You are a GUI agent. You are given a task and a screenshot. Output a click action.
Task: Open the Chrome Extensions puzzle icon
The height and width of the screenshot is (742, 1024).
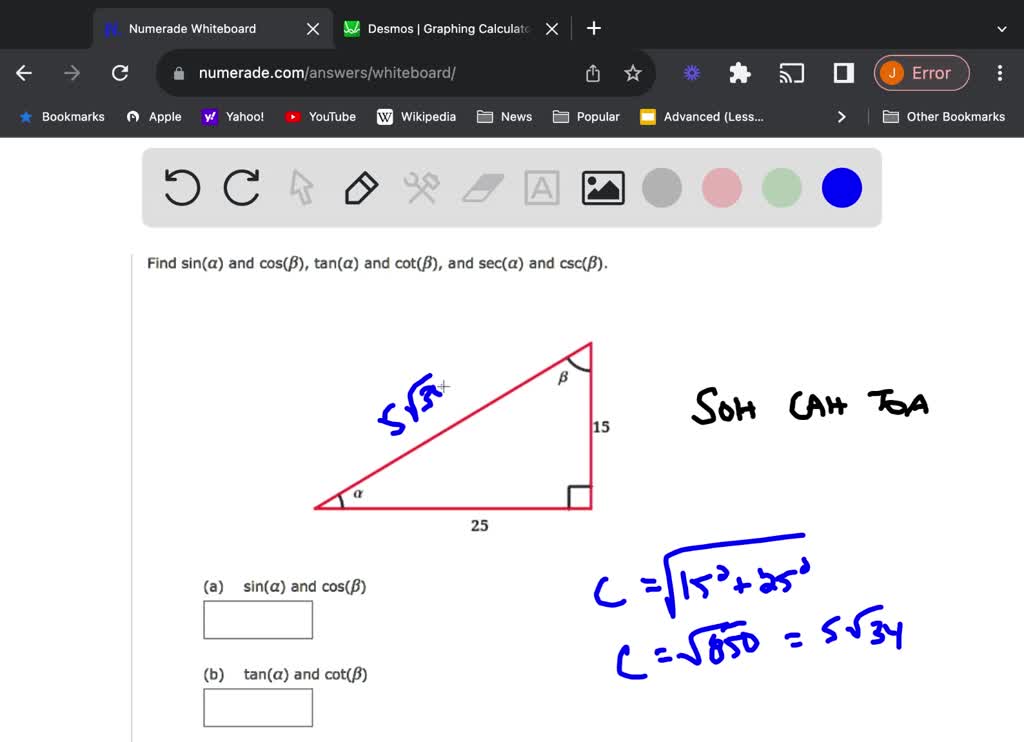[739, 72]
